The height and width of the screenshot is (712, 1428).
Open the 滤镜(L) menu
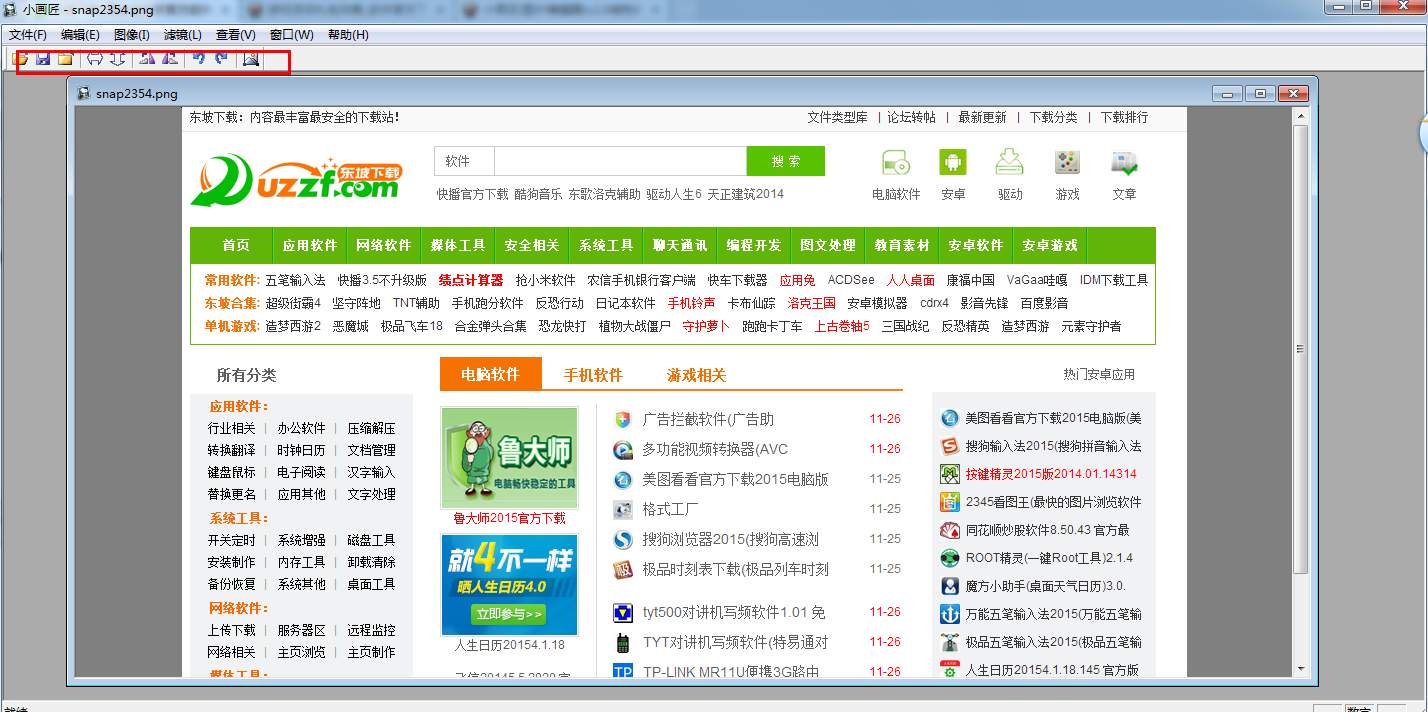182,35
